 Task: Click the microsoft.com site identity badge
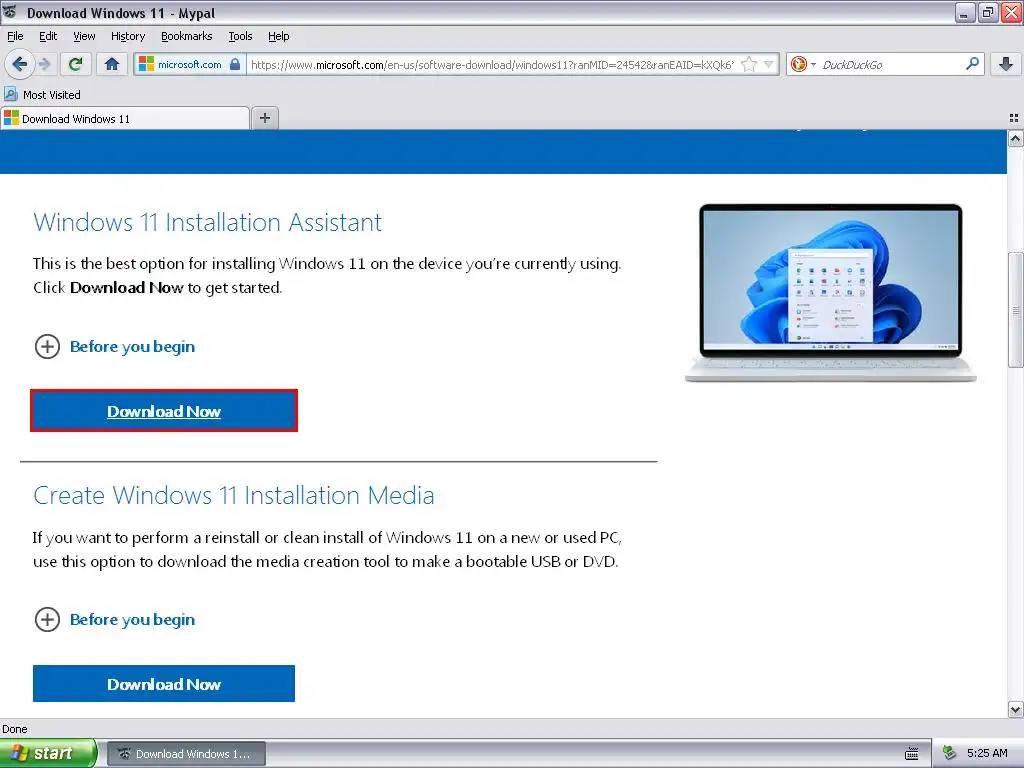tap(189, 64)
